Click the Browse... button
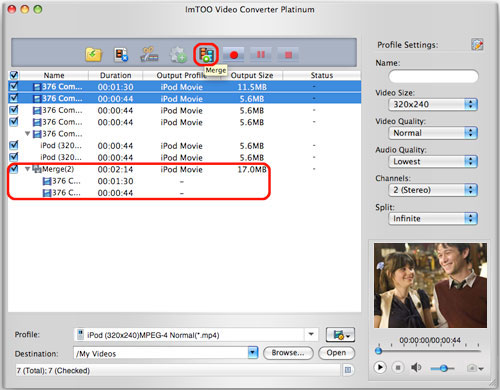 (288, 353)
